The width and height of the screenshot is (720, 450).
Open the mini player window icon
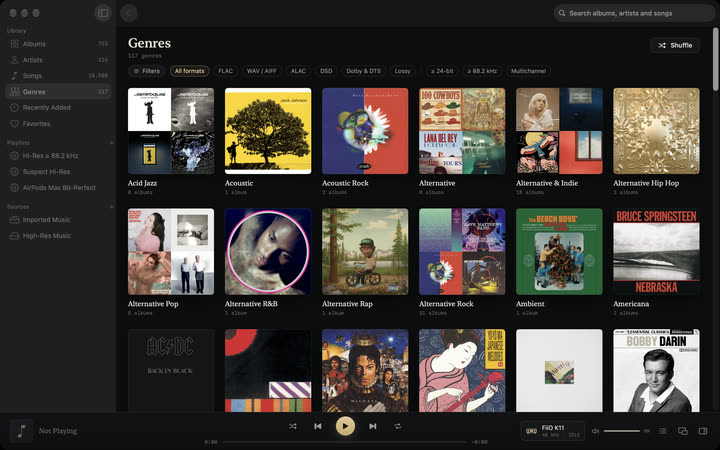point(683,431)
